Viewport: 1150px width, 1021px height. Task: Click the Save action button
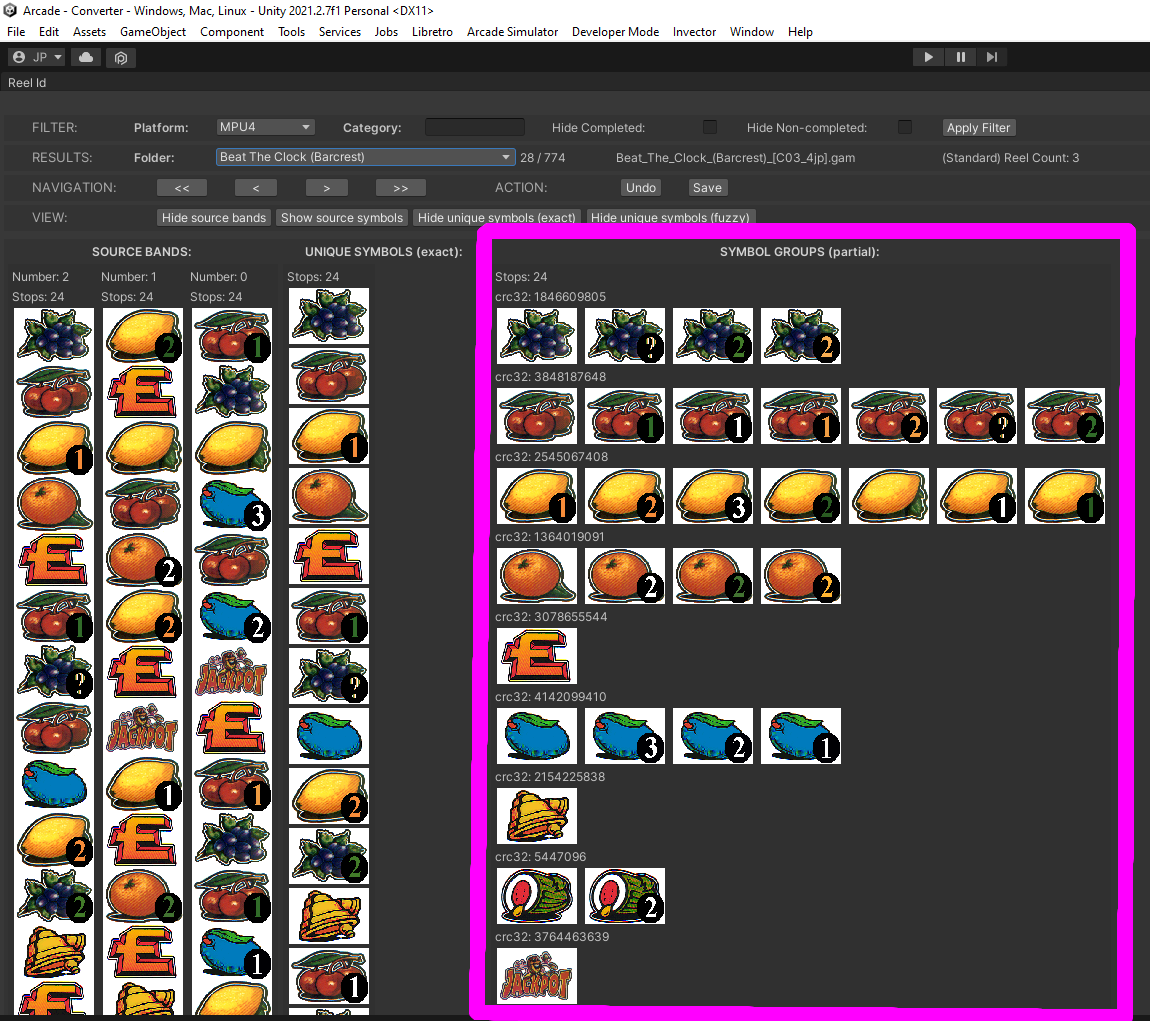tap(707, 187)
